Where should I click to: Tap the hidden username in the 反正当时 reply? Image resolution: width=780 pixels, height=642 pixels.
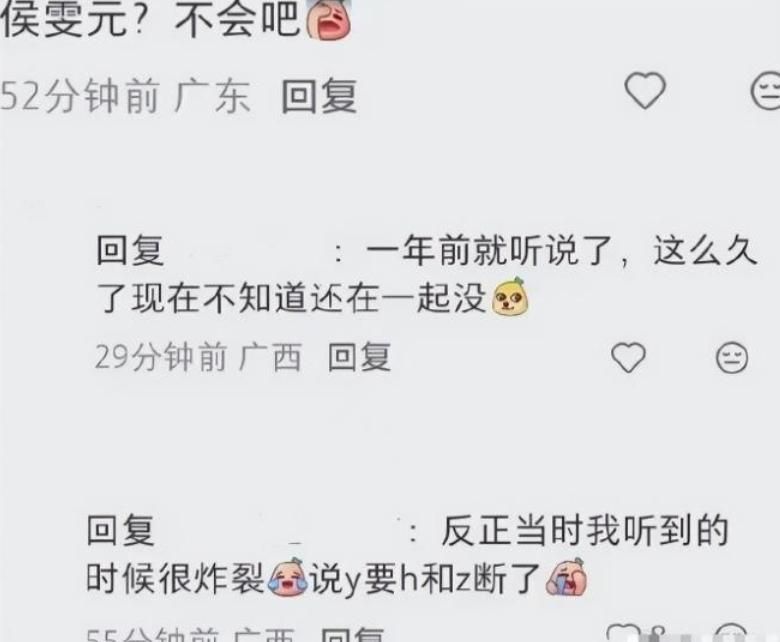(x=281, y=531)
